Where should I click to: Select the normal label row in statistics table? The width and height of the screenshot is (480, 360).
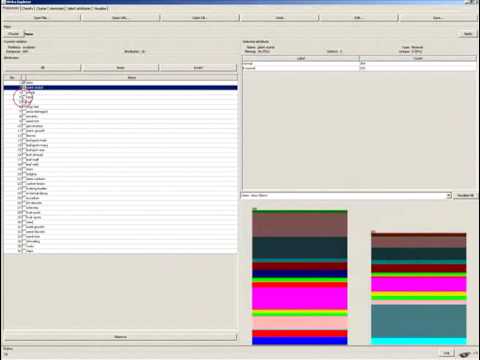pyautogui.click(x=359, y=63)
